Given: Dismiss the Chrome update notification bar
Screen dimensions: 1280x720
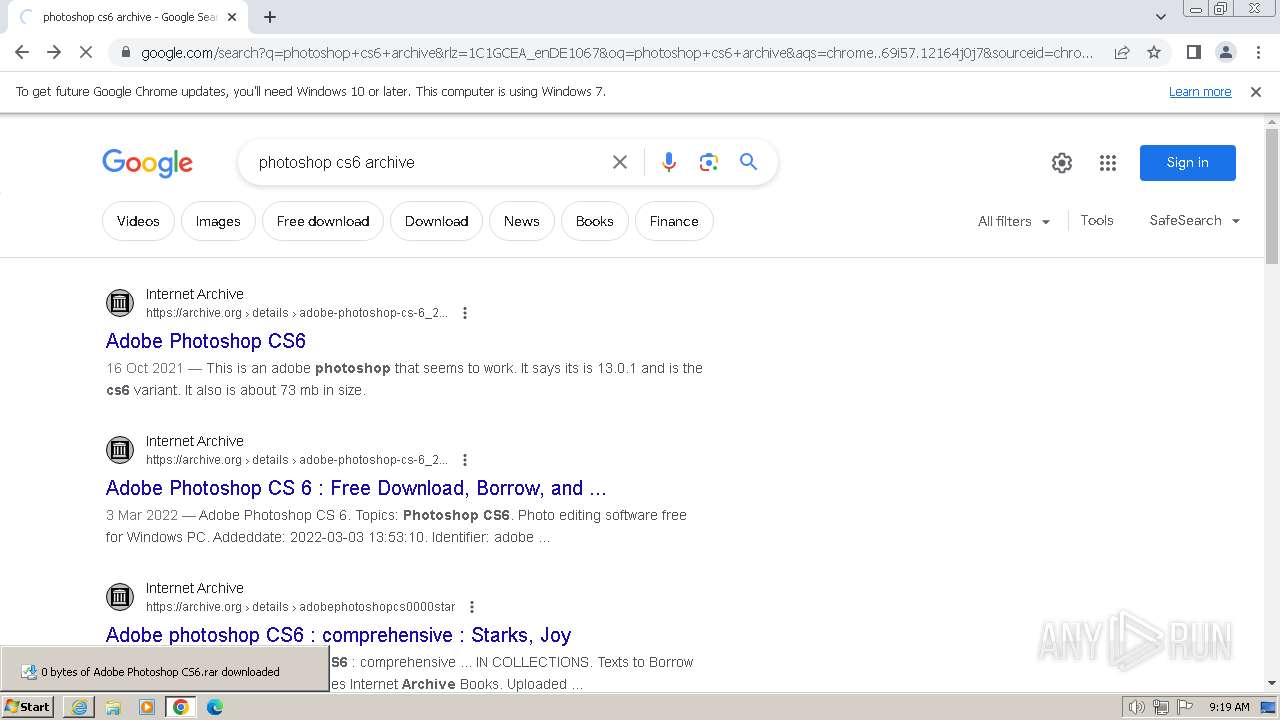Looking at the screenshot, I should (x=1256, y=92).
